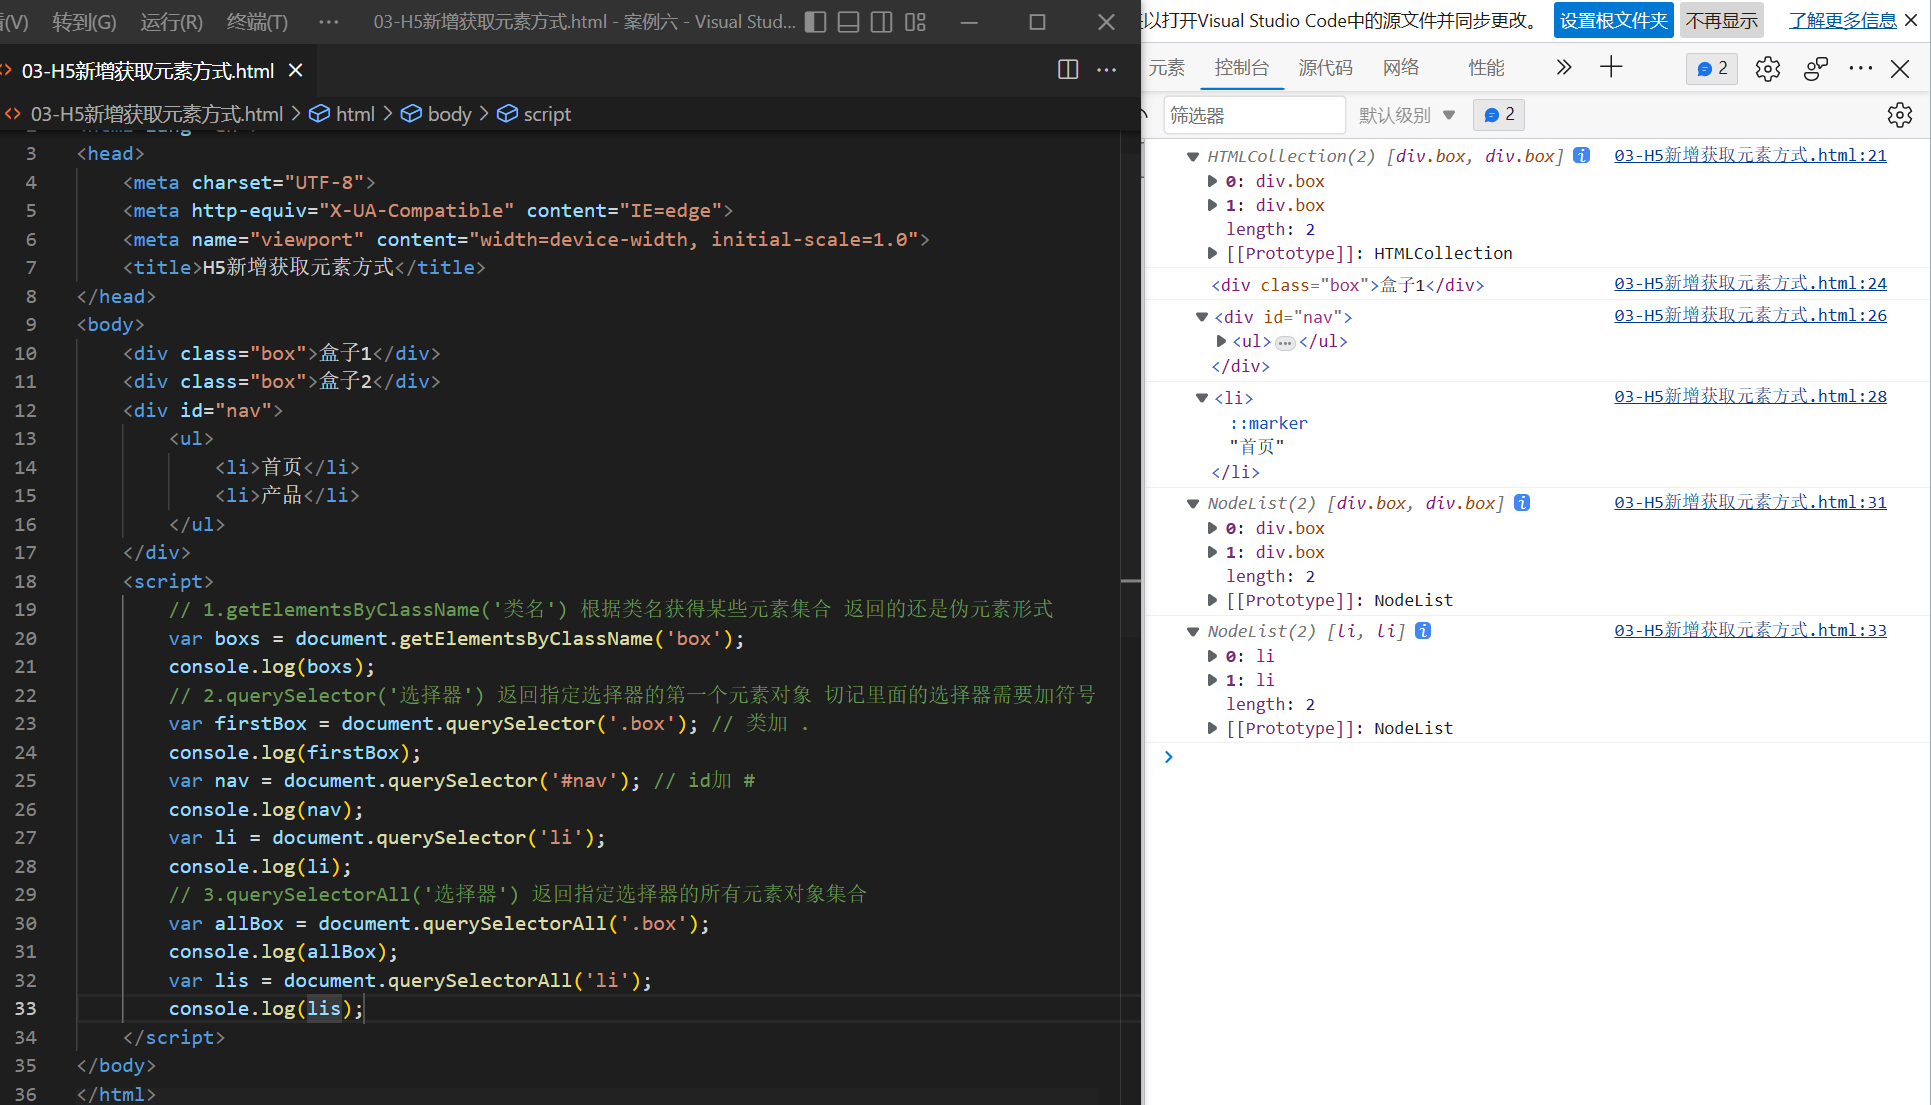The width and height of the screenshot is (1931, 1105).
Task: Switch to the 网络 tab
Action: tap(1400, 68)
